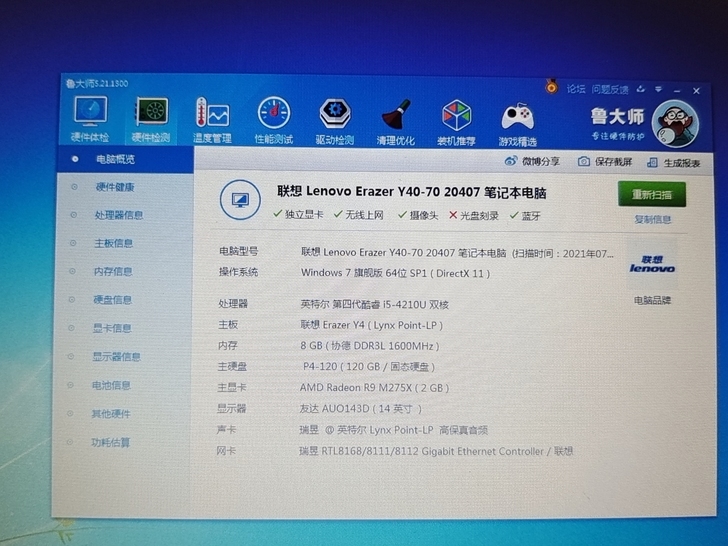Click Windows 7 旗舰版 64位 SP1 text
This screenshot has height=546, width=728.
(x=396, y=273)
